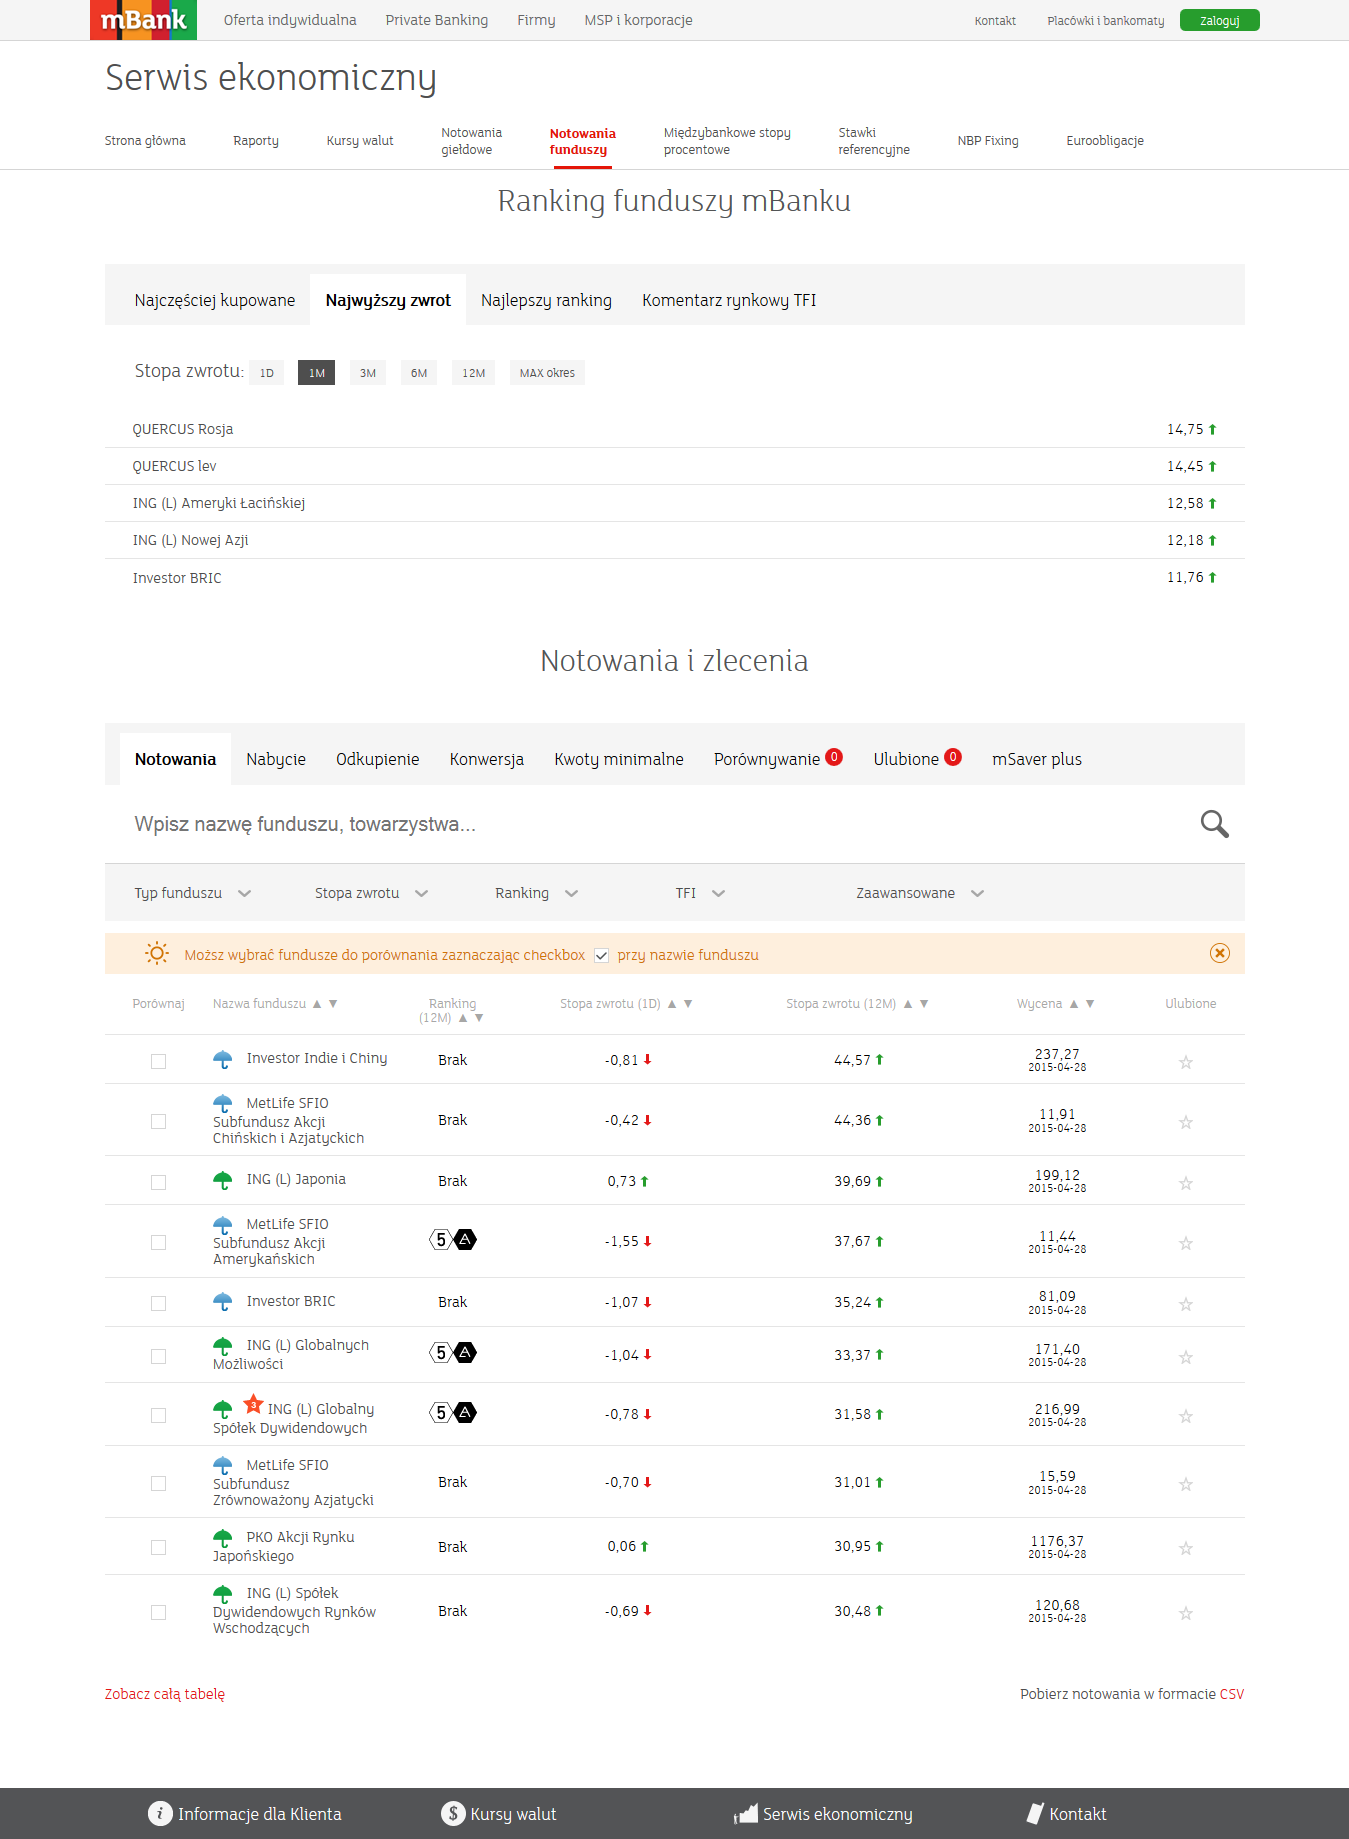Screen dimensions: 1349x1839
Task: Open NBP Fixing navigation item
Action: [988, 141]
